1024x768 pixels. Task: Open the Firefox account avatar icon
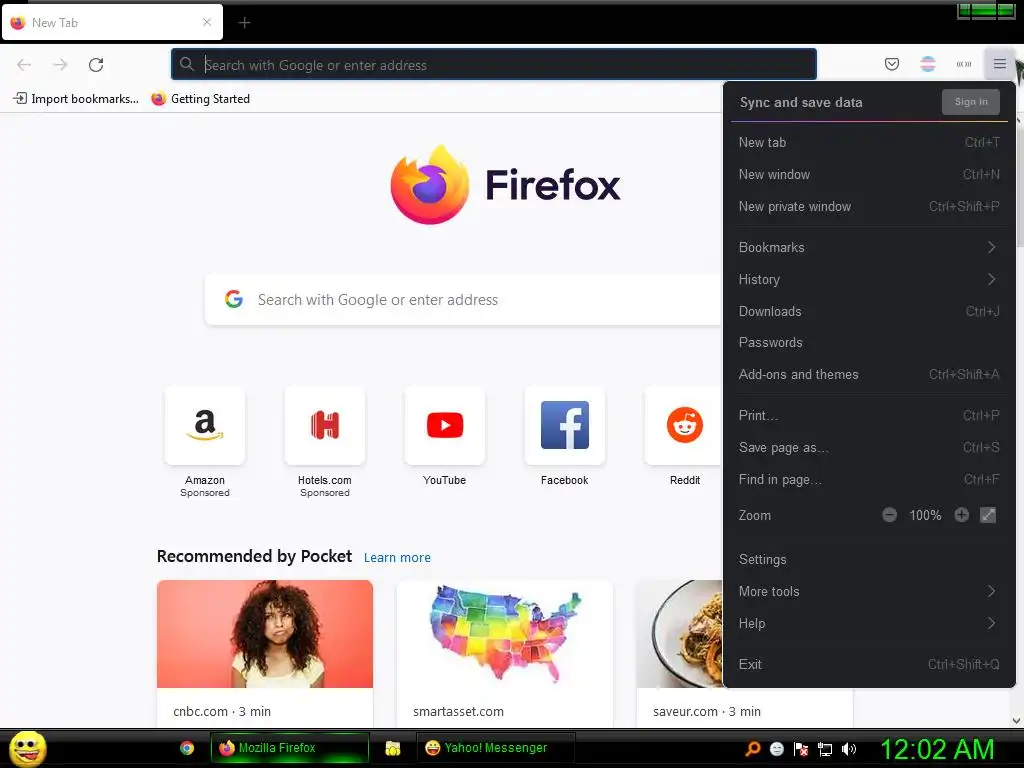(x=927, y=64)
